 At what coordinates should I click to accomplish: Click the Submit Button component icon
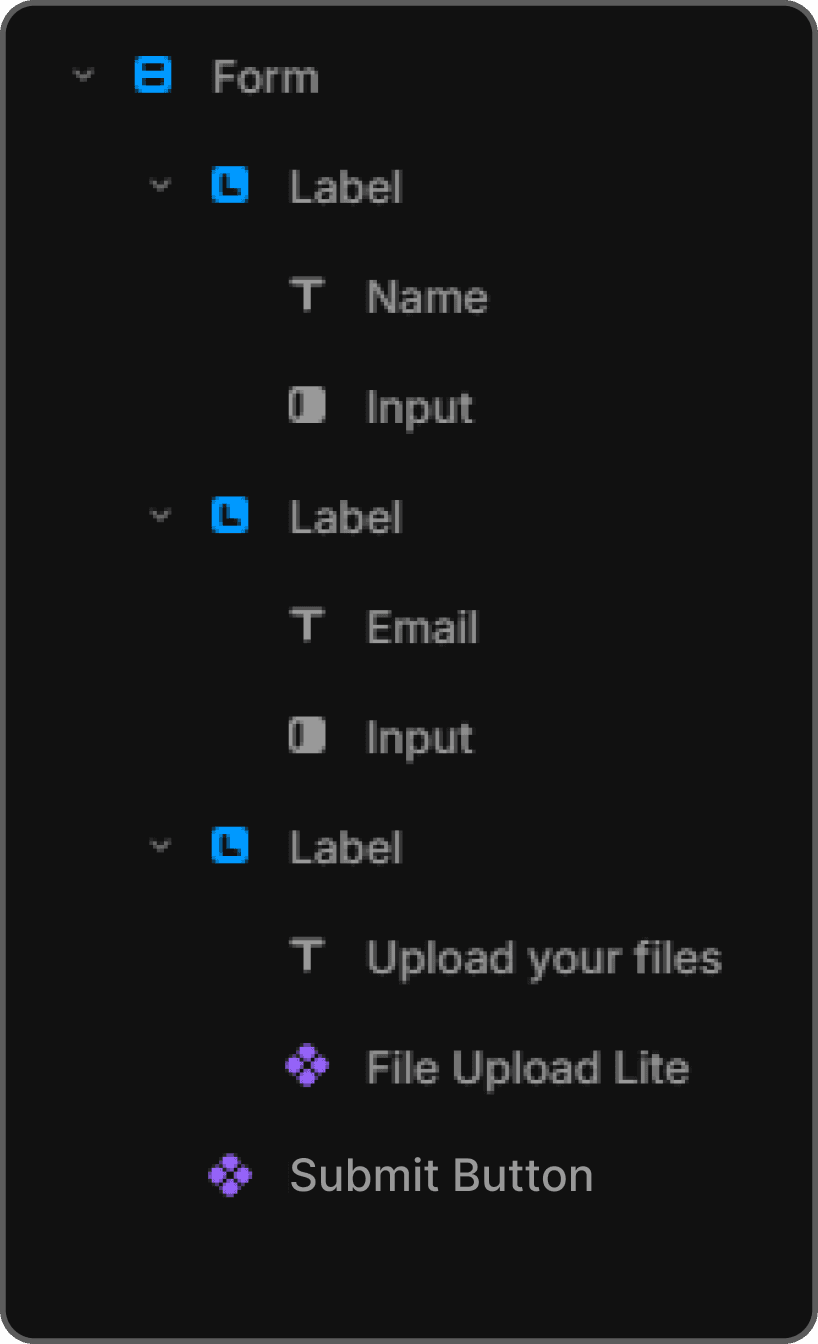229,1175
